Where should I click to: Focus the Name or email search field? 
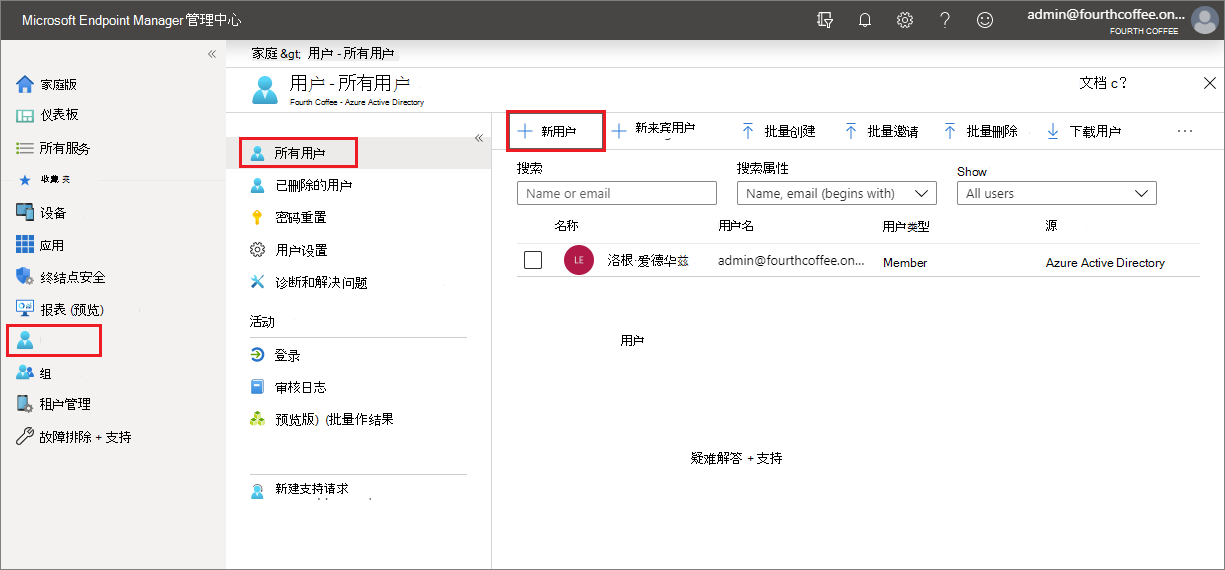coord(617,193)
